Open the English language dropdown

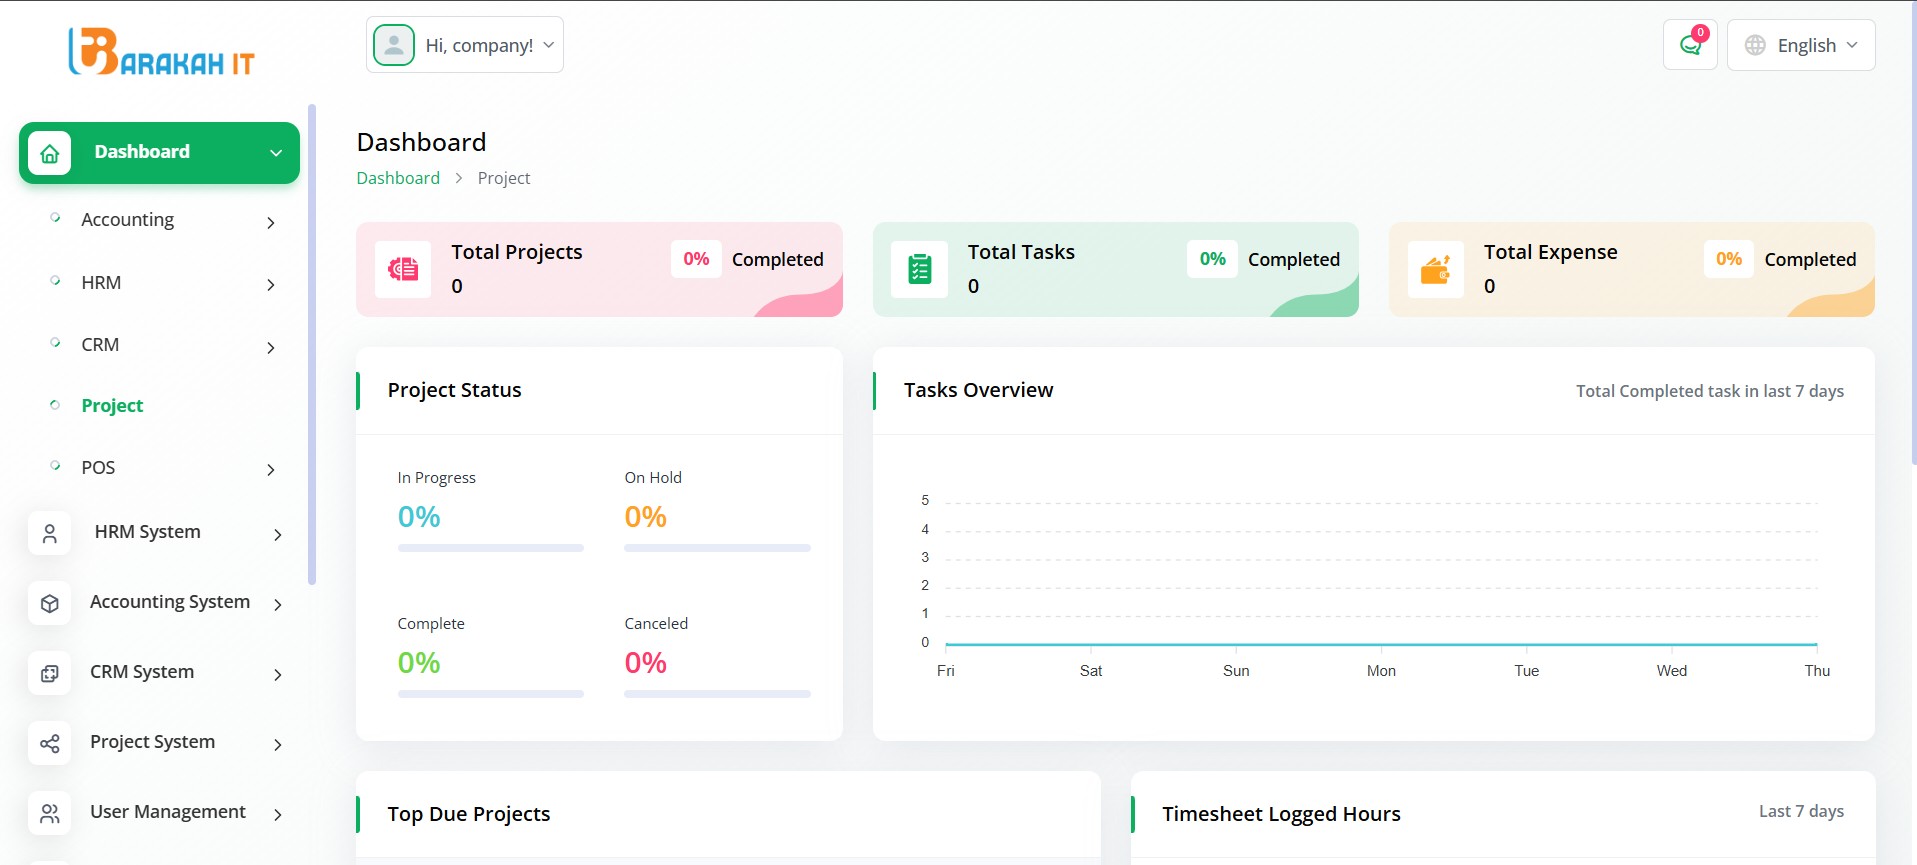[x=1801, y=45]
